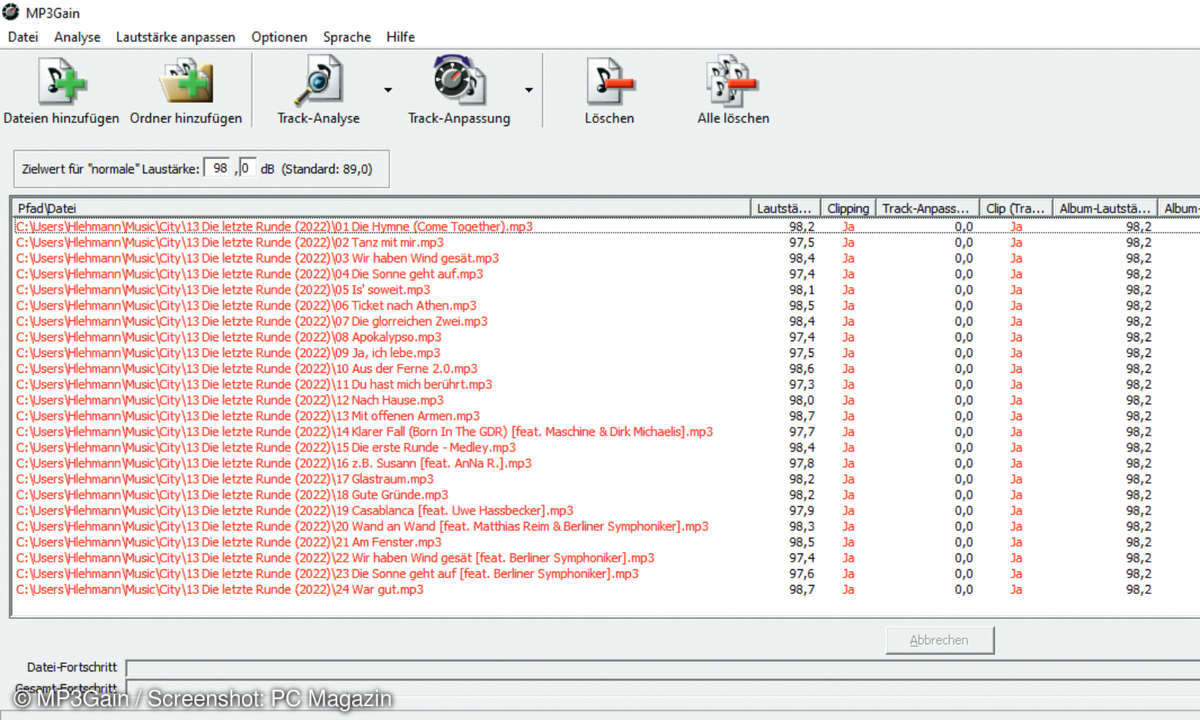Screen dimensions: 1200x720
Task: Apply Track-Anpassung via its gauge icon
Action: 459,81
